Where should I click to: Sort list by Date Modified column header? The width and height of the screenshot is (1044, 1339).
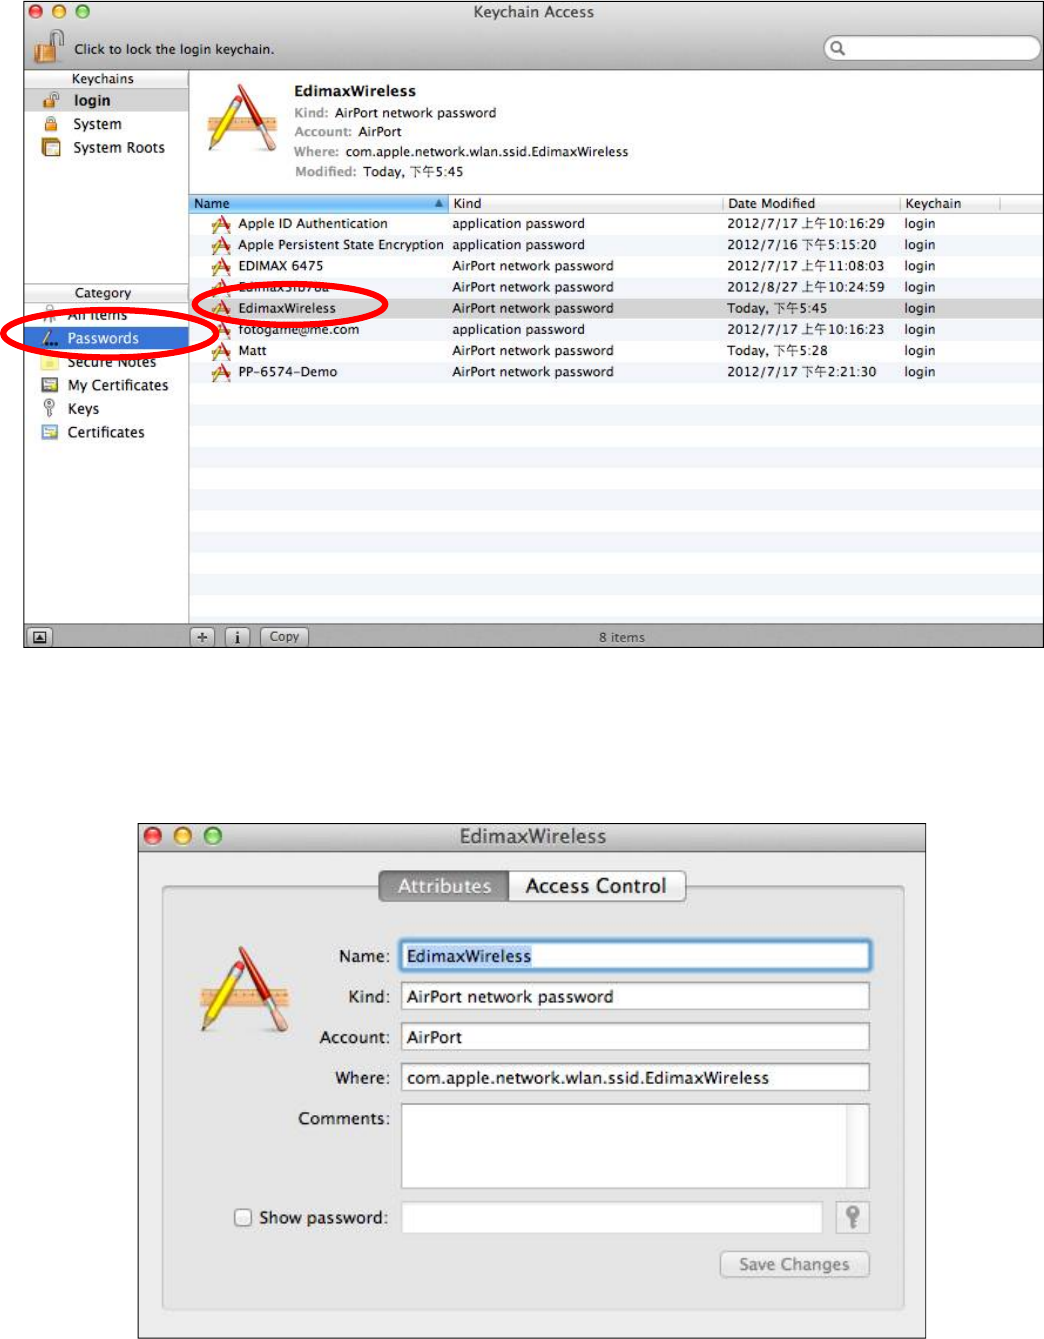pos(812,203)
